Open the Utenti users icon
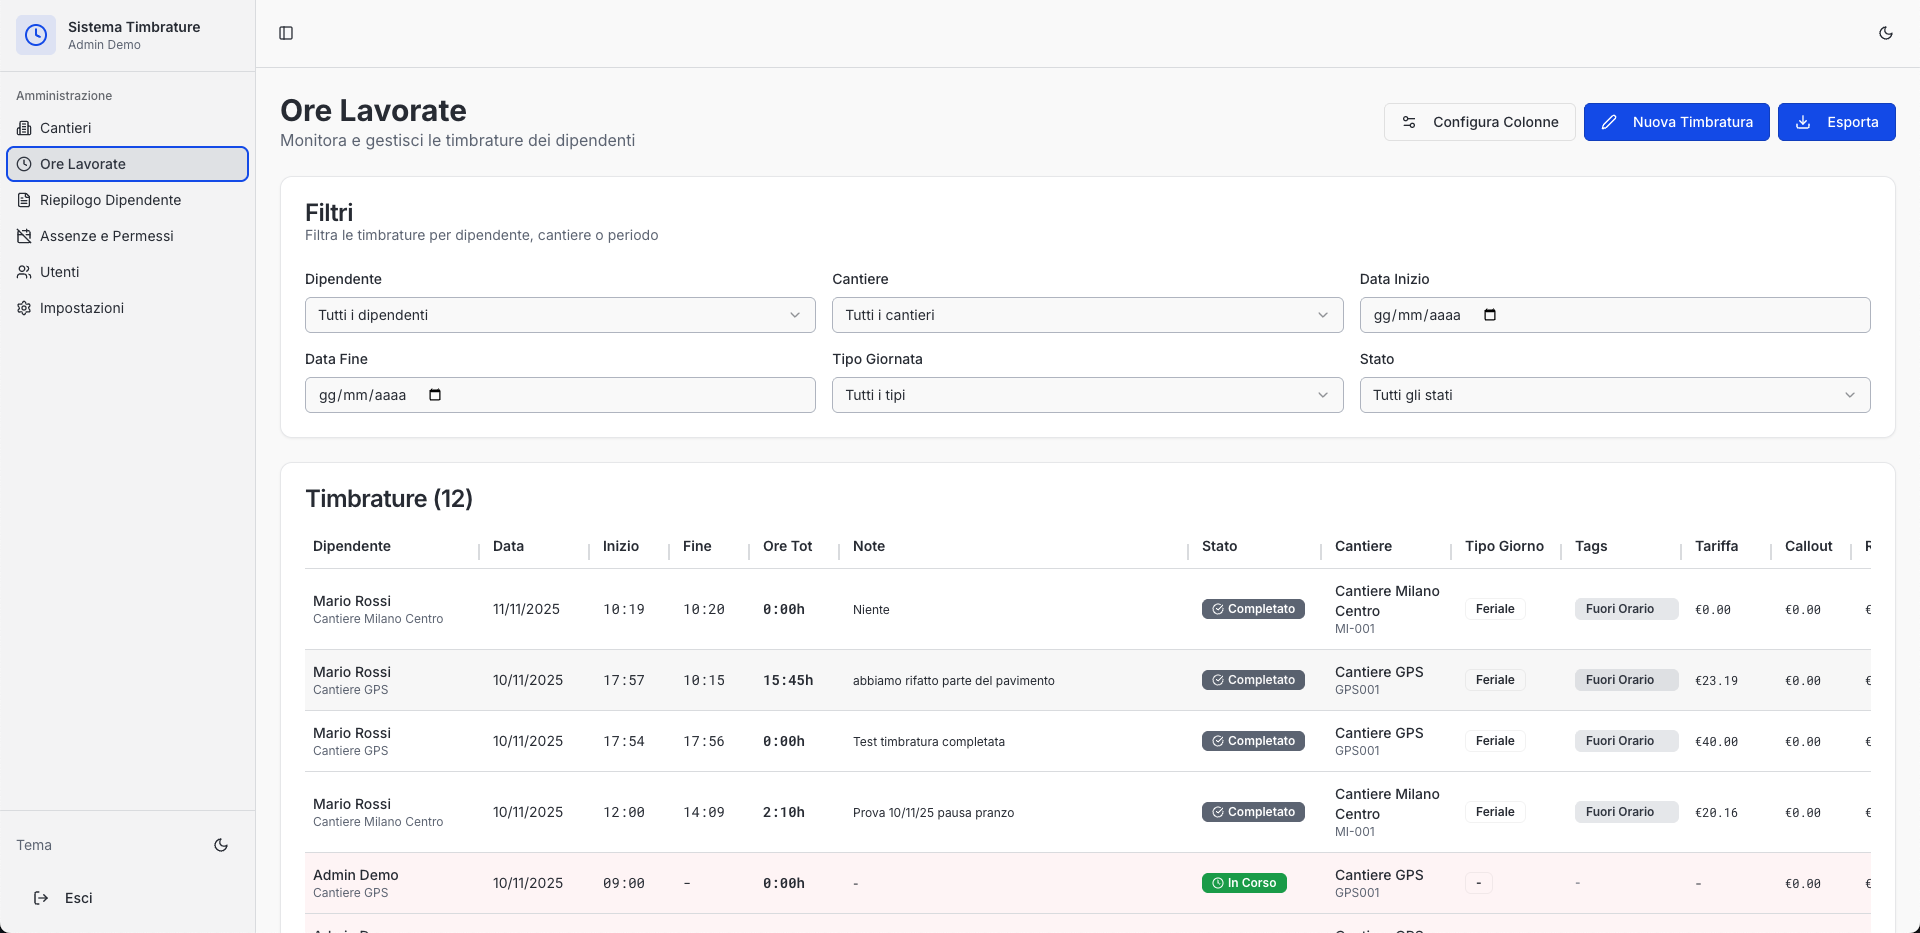The height and width of the screenshot is (933, 1920). pos(23,272)
